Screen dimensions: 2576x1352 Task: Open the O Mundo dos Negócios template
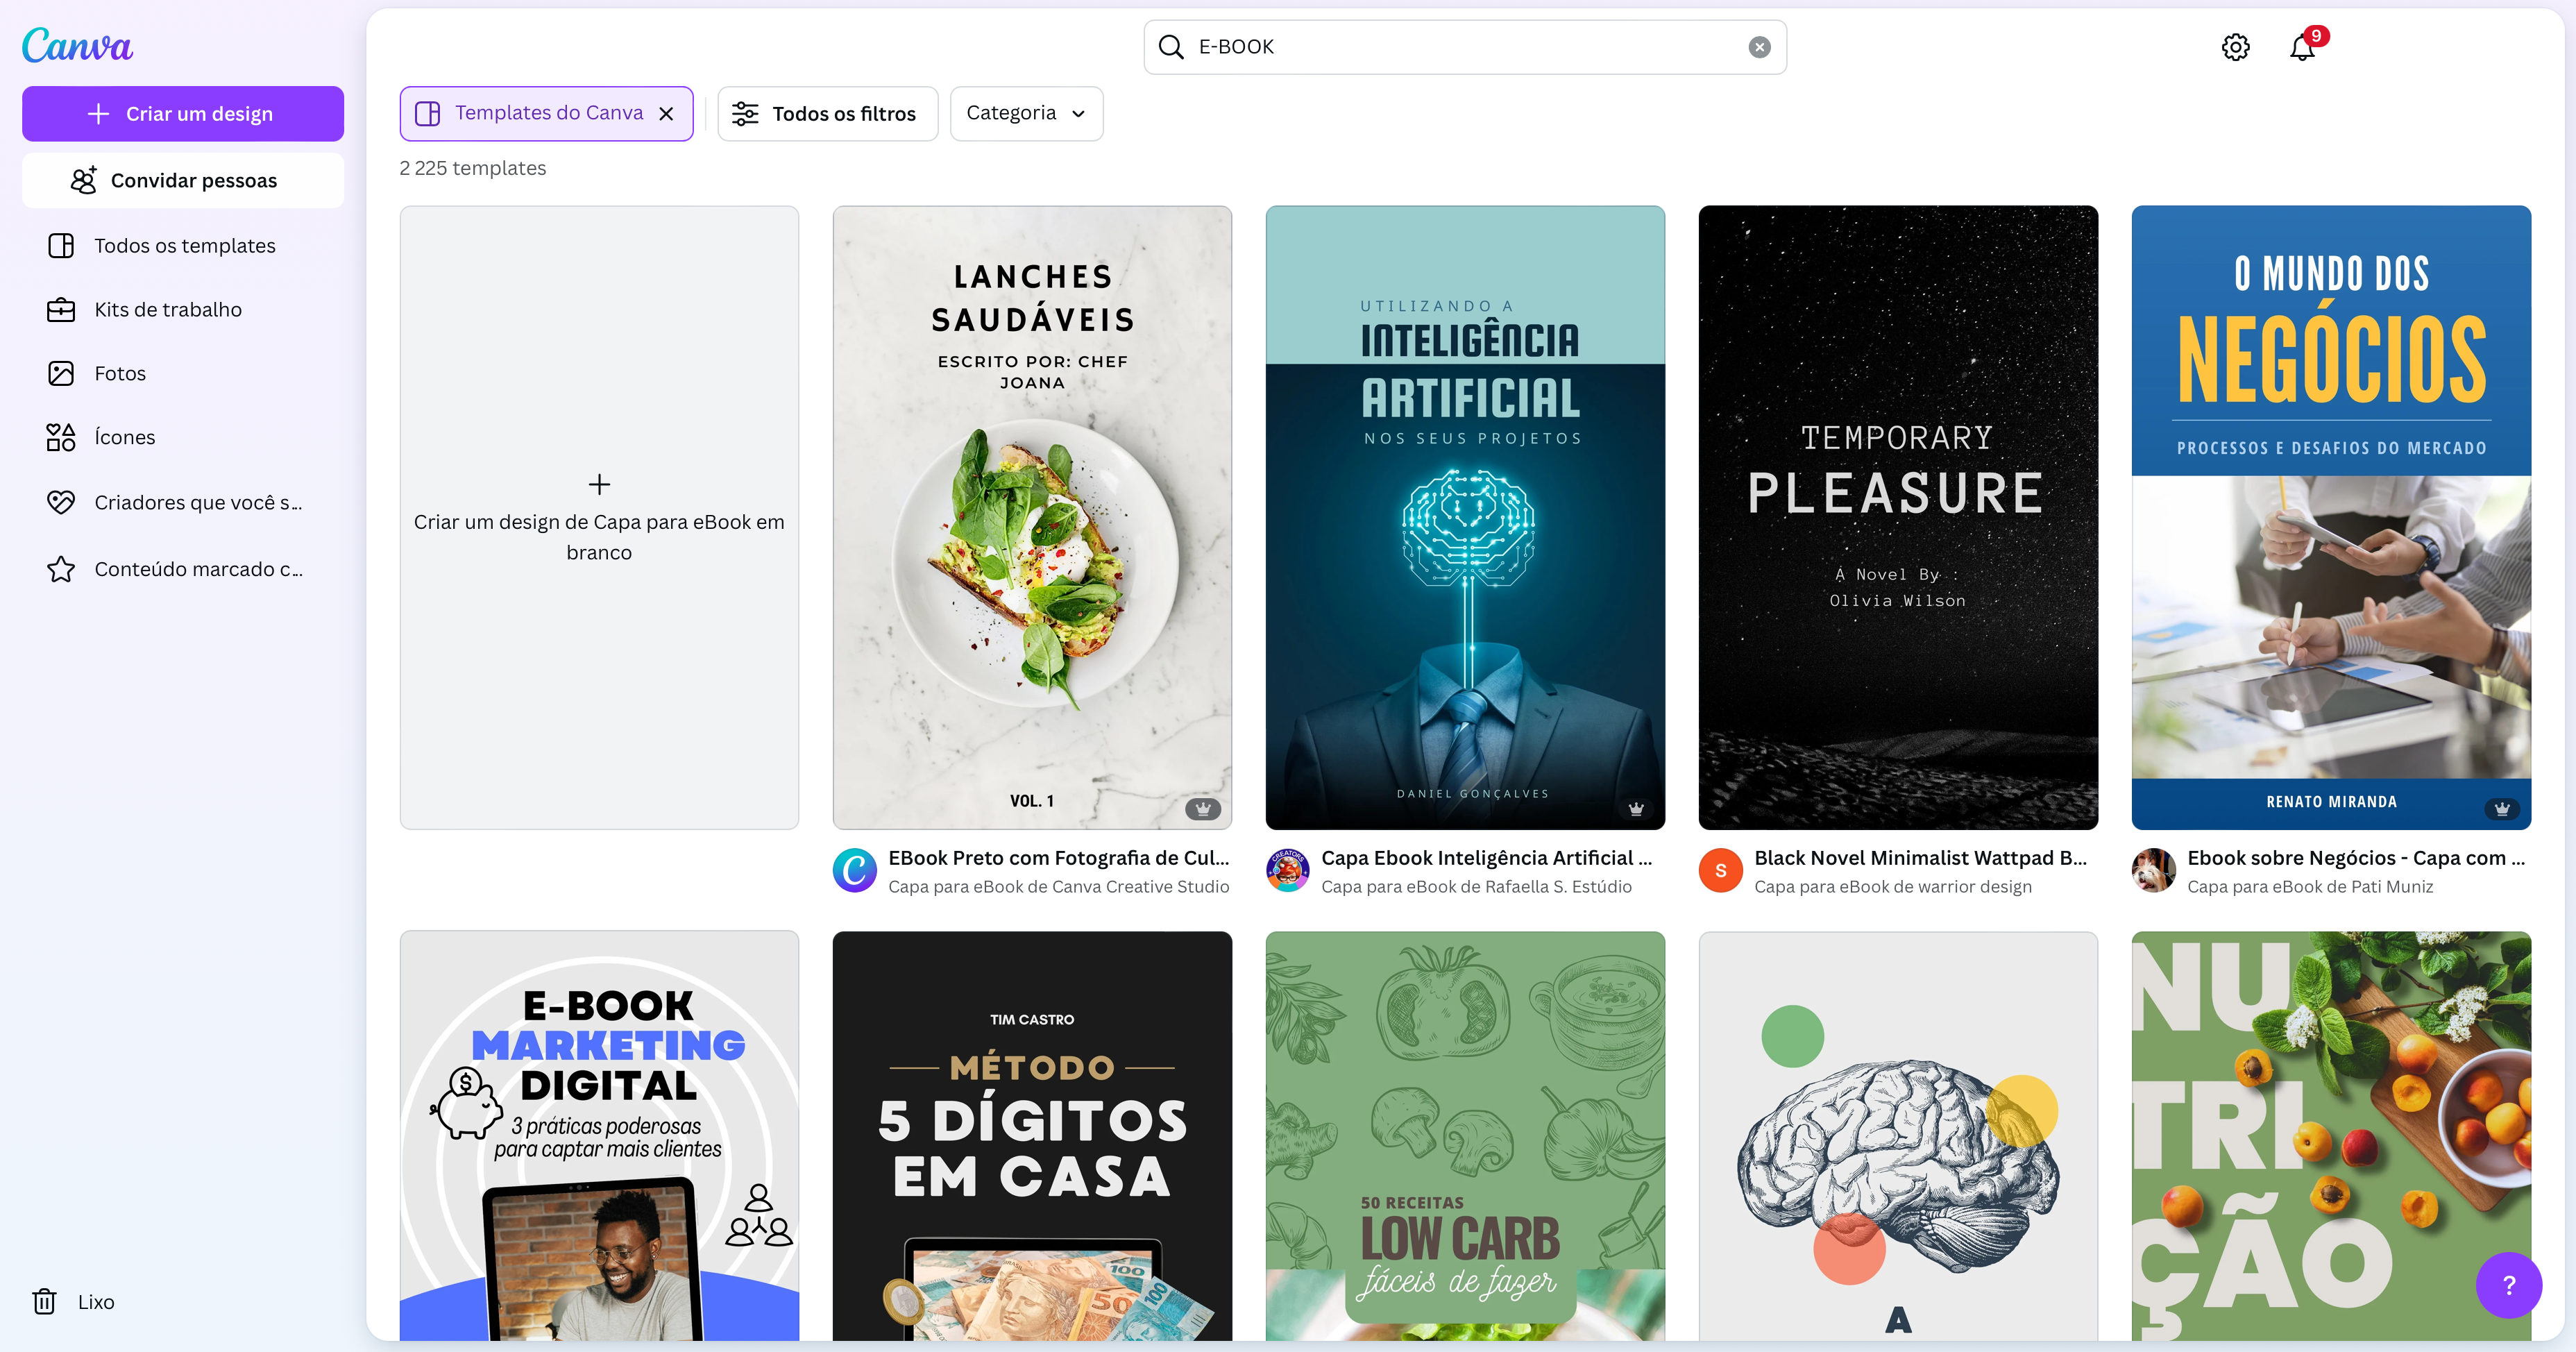(x=2331, y=517)
